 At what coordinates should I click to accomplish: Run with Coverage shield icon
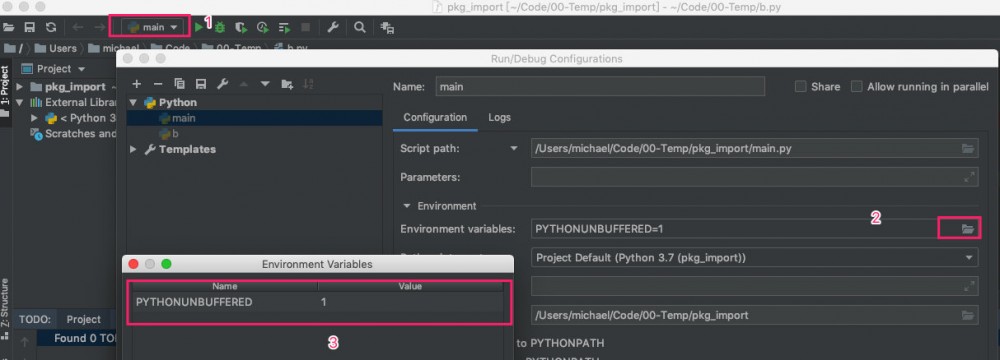[241, 27]
